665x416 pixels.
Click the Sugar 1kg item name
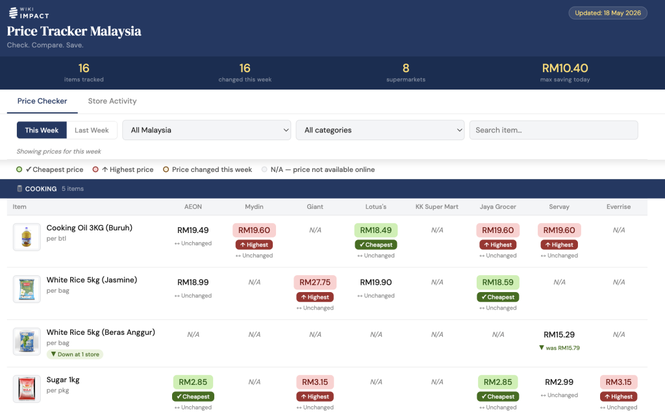tap(63, 380)
